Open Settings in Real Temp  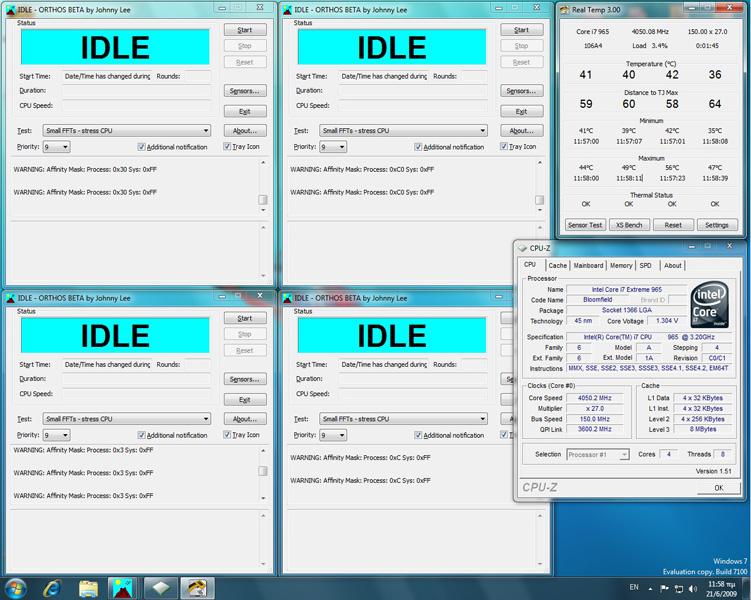click(x=717, y=225)
